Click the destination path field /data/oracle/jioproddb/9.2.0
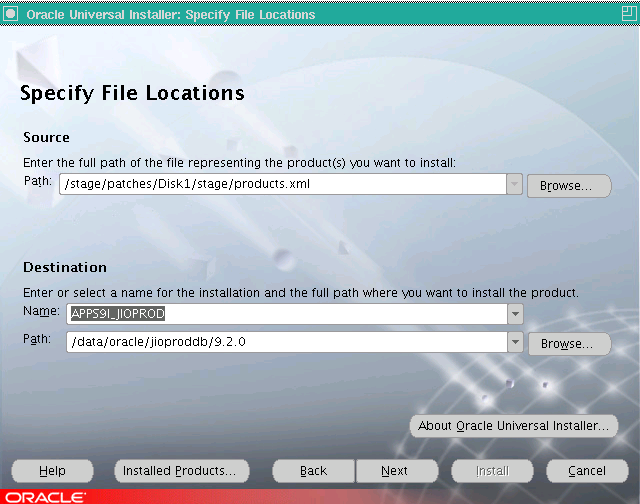The image size is (640, 504). [x=287, y=342]
